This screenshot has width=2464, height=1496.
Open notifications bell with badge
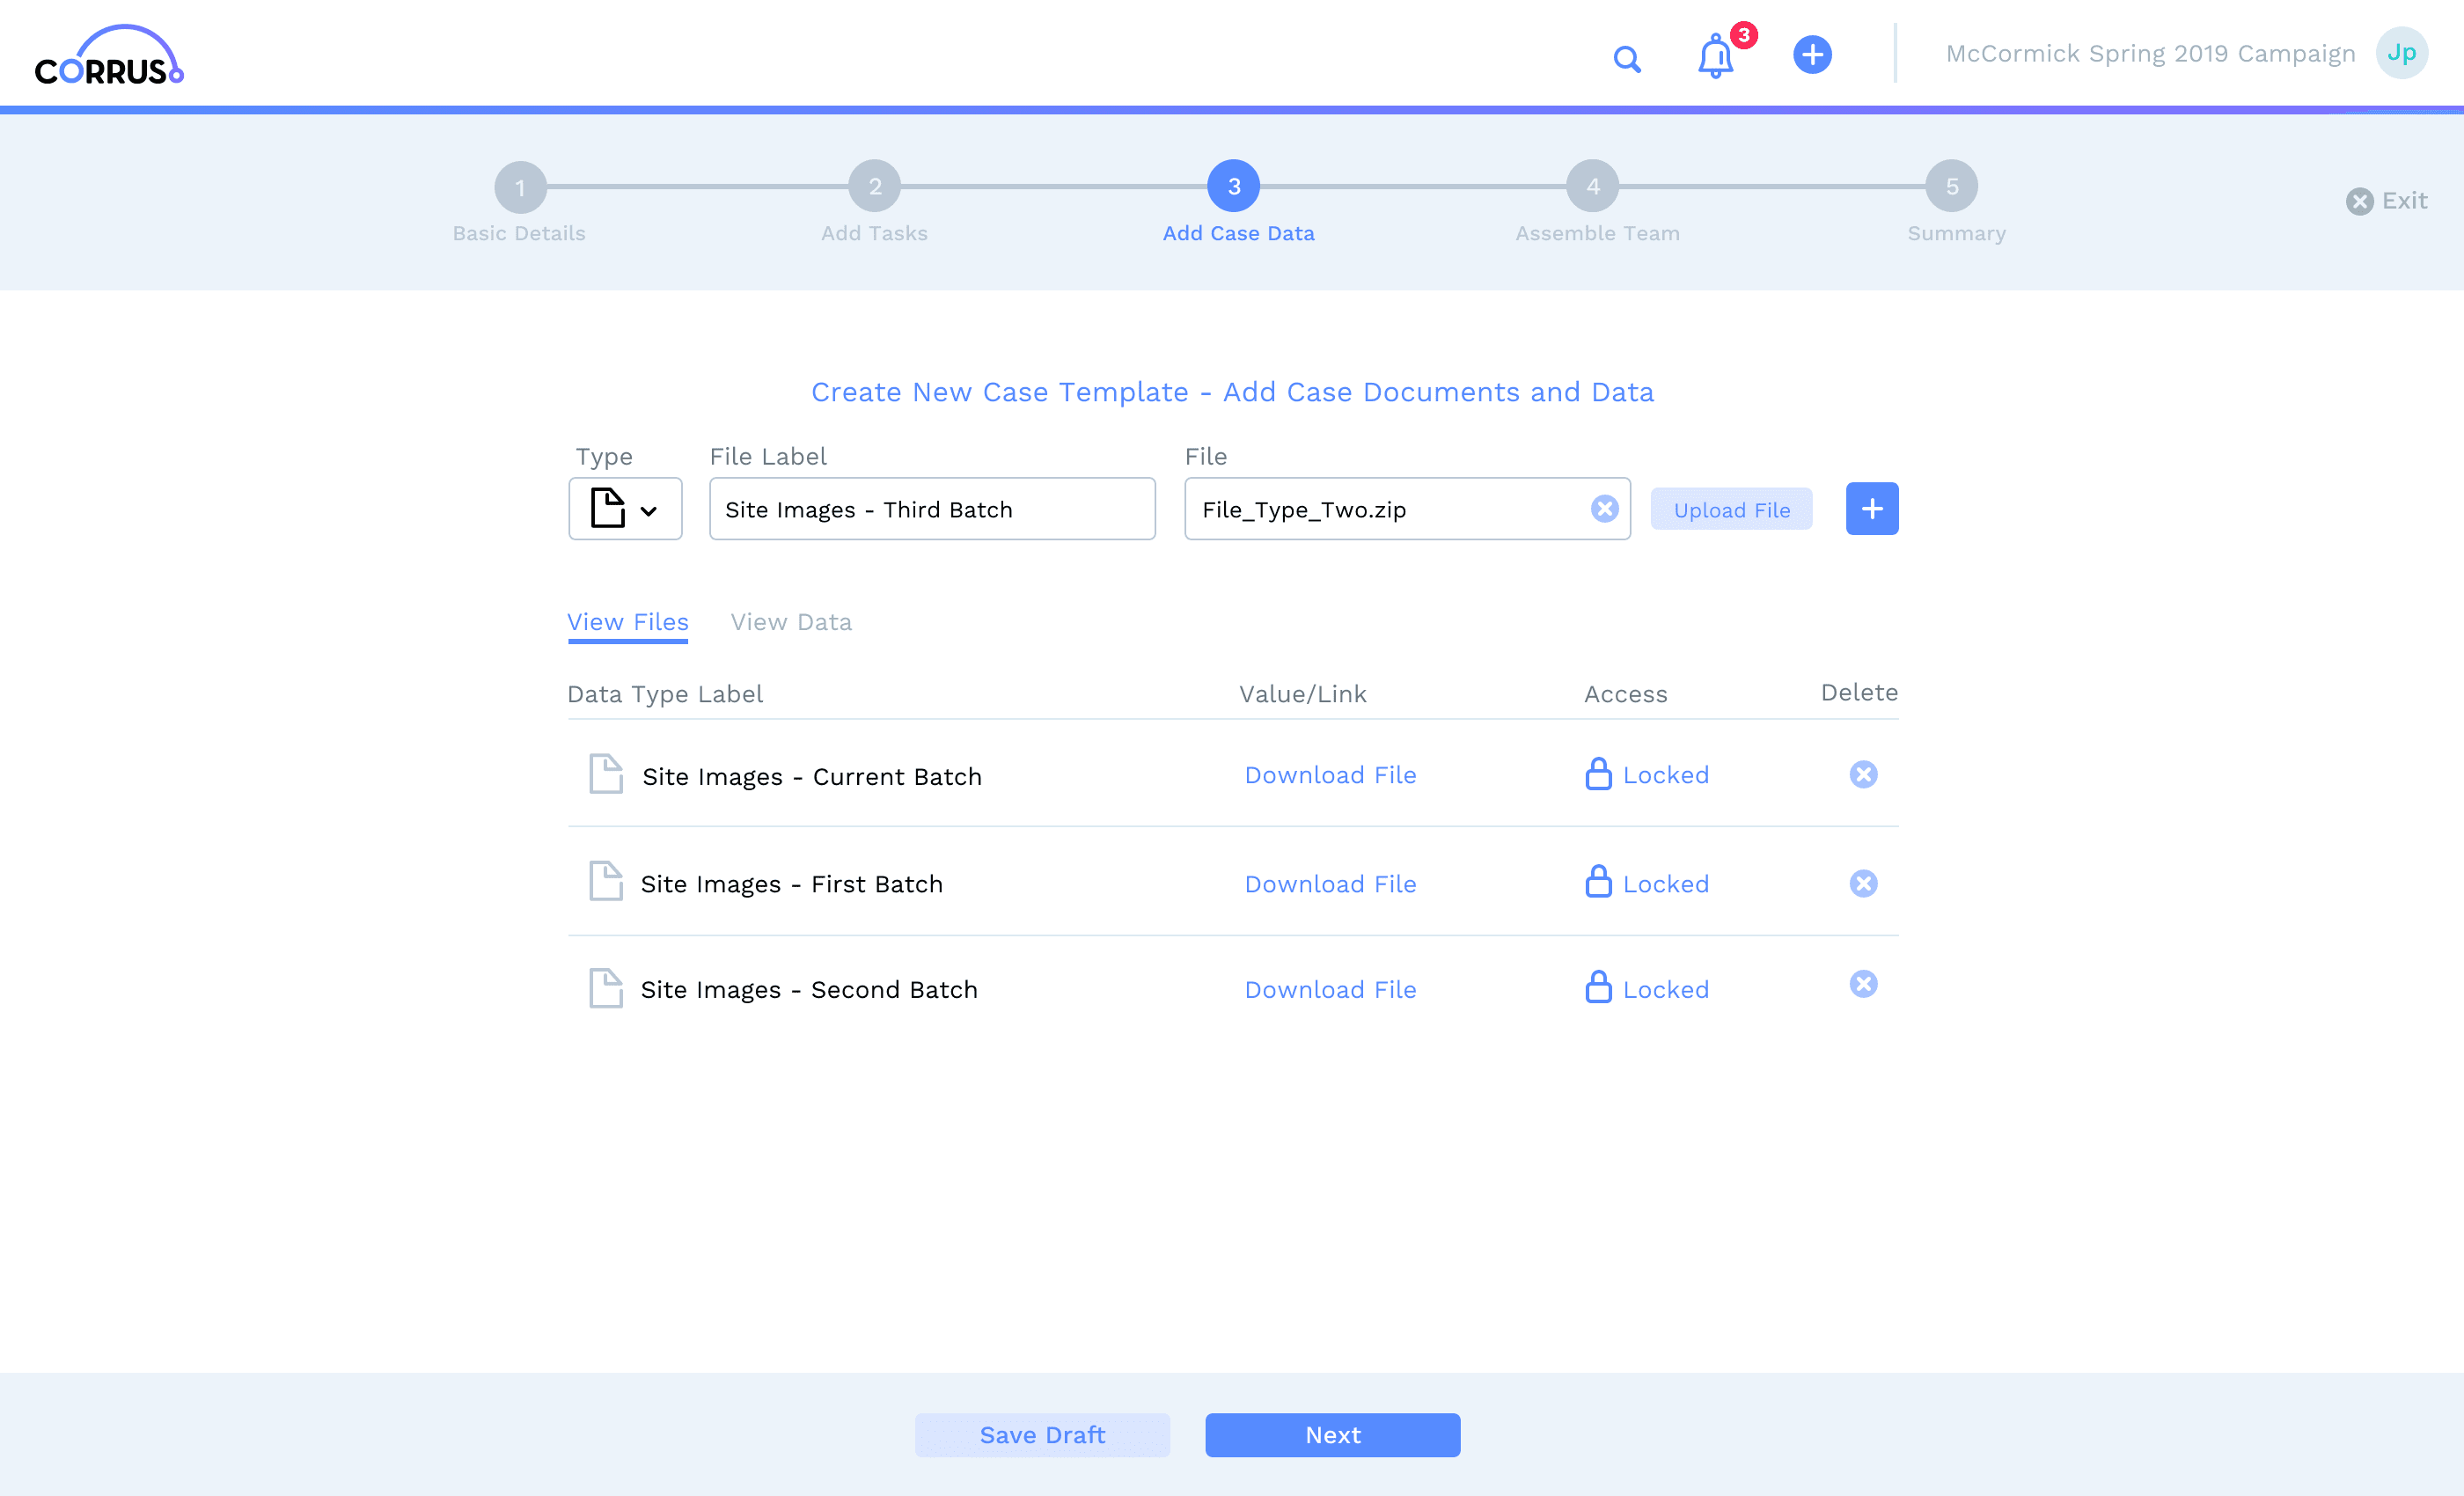click(x=1716, y=56)
